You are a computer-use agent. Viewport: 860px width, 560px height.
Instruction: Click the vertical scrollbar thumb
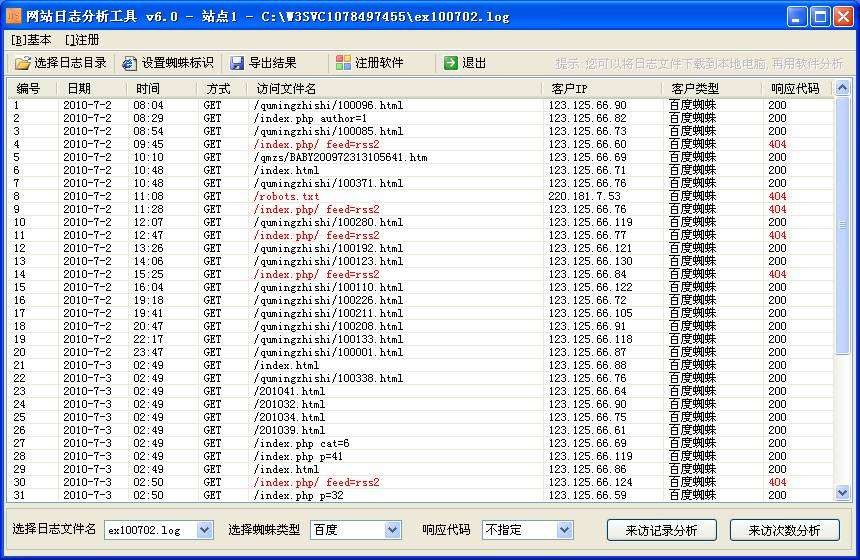[x=842, y=225]
